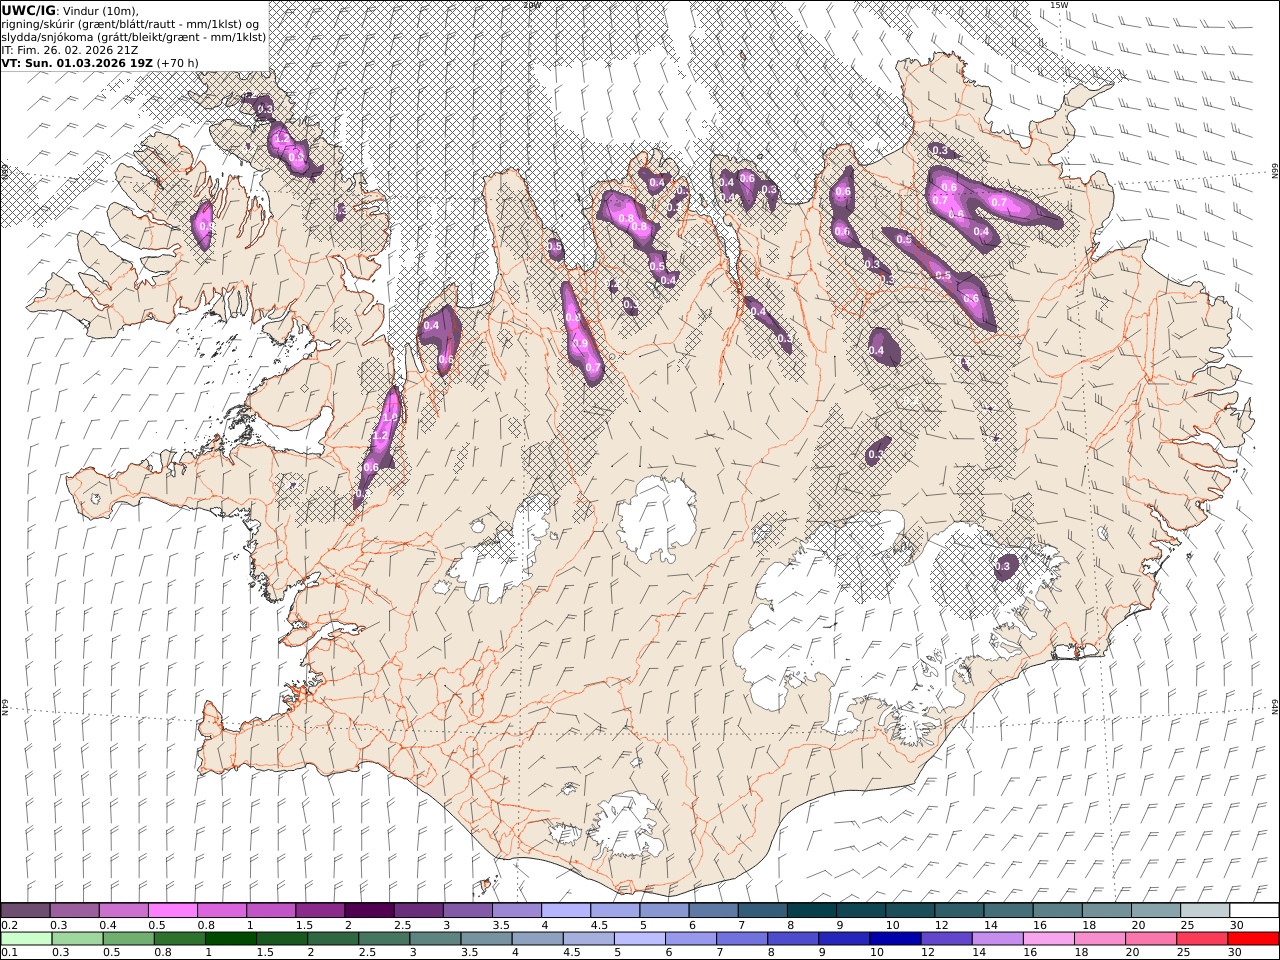This screenshot has height=960, width=1280.
Task: Click the '0.3' value on the Vatnajökull glacier patch
Action: coord(1004,567)
